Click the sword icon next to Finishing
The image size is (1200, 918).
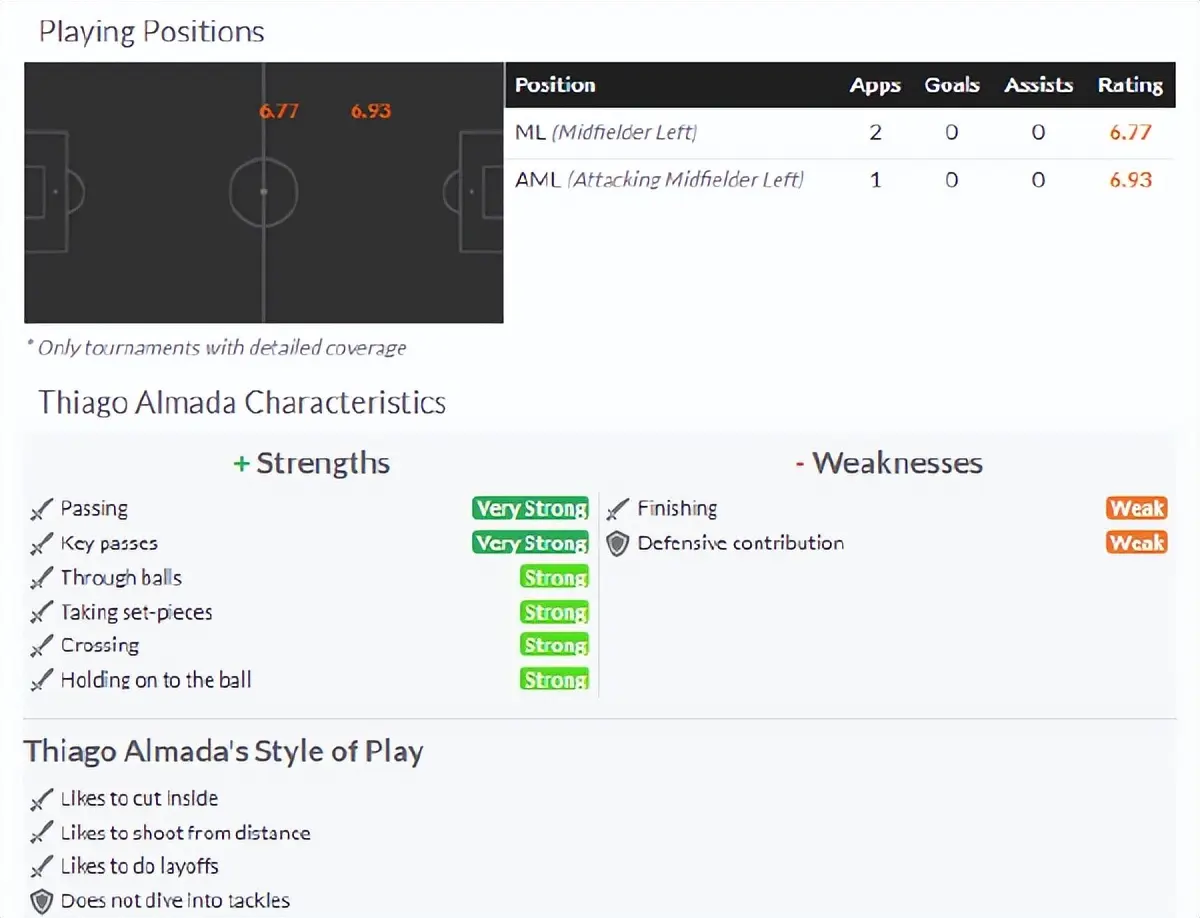click(618, 510)
